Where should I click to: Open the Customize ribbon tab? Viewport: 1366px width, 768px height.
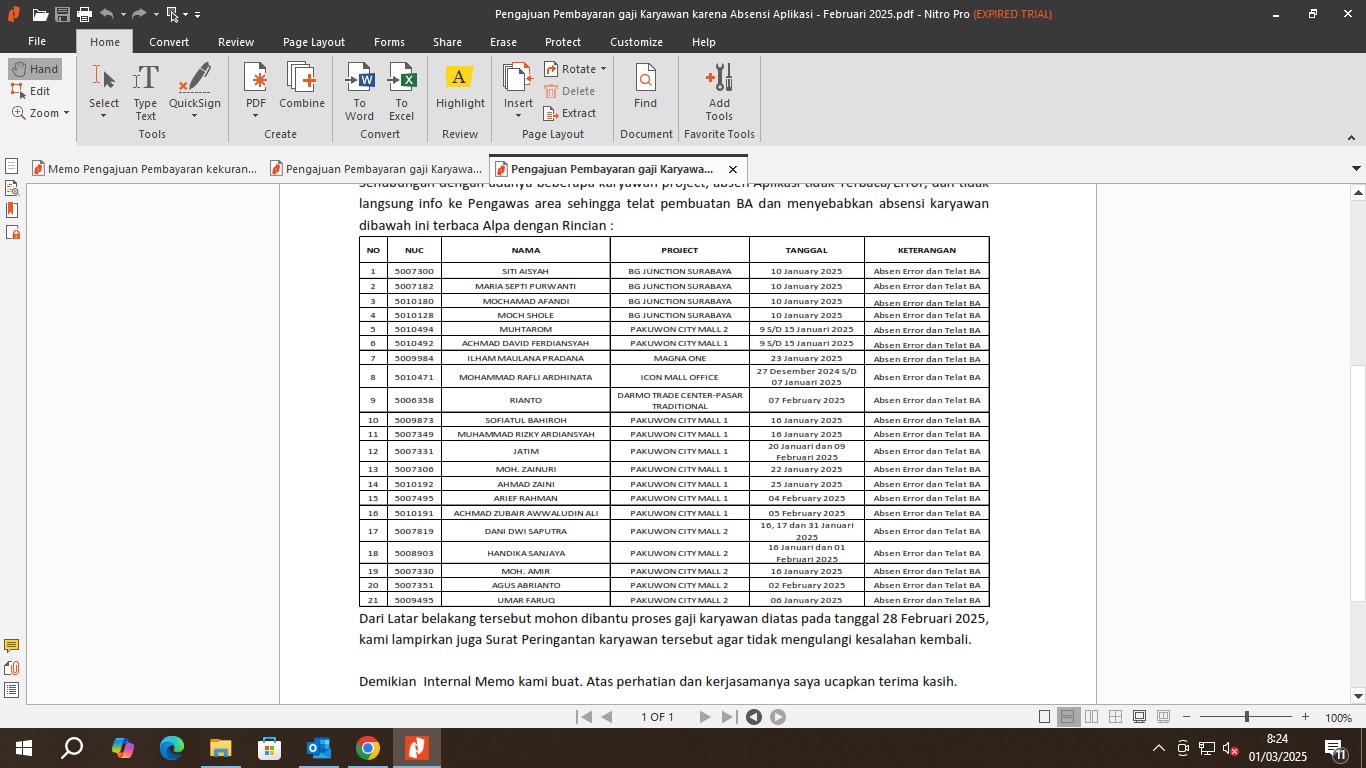click(x=636, y=42)
